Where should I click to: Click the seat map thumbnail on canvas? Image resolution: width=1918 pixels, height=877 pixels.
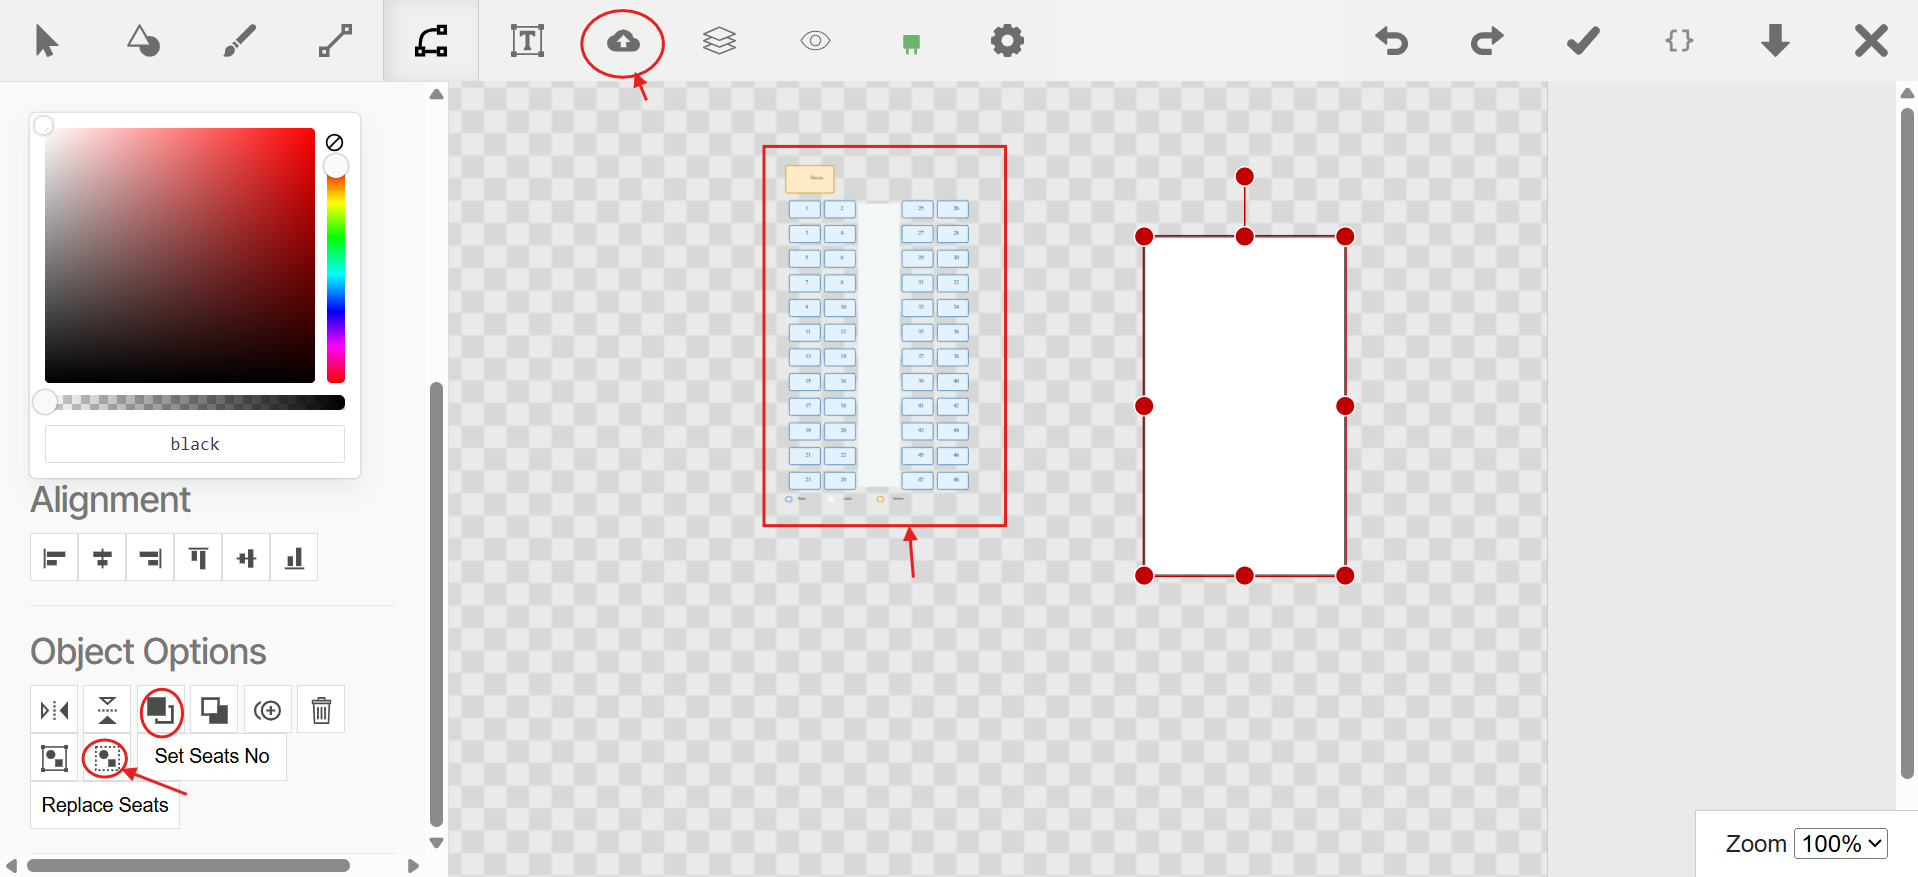pos(884,336)
